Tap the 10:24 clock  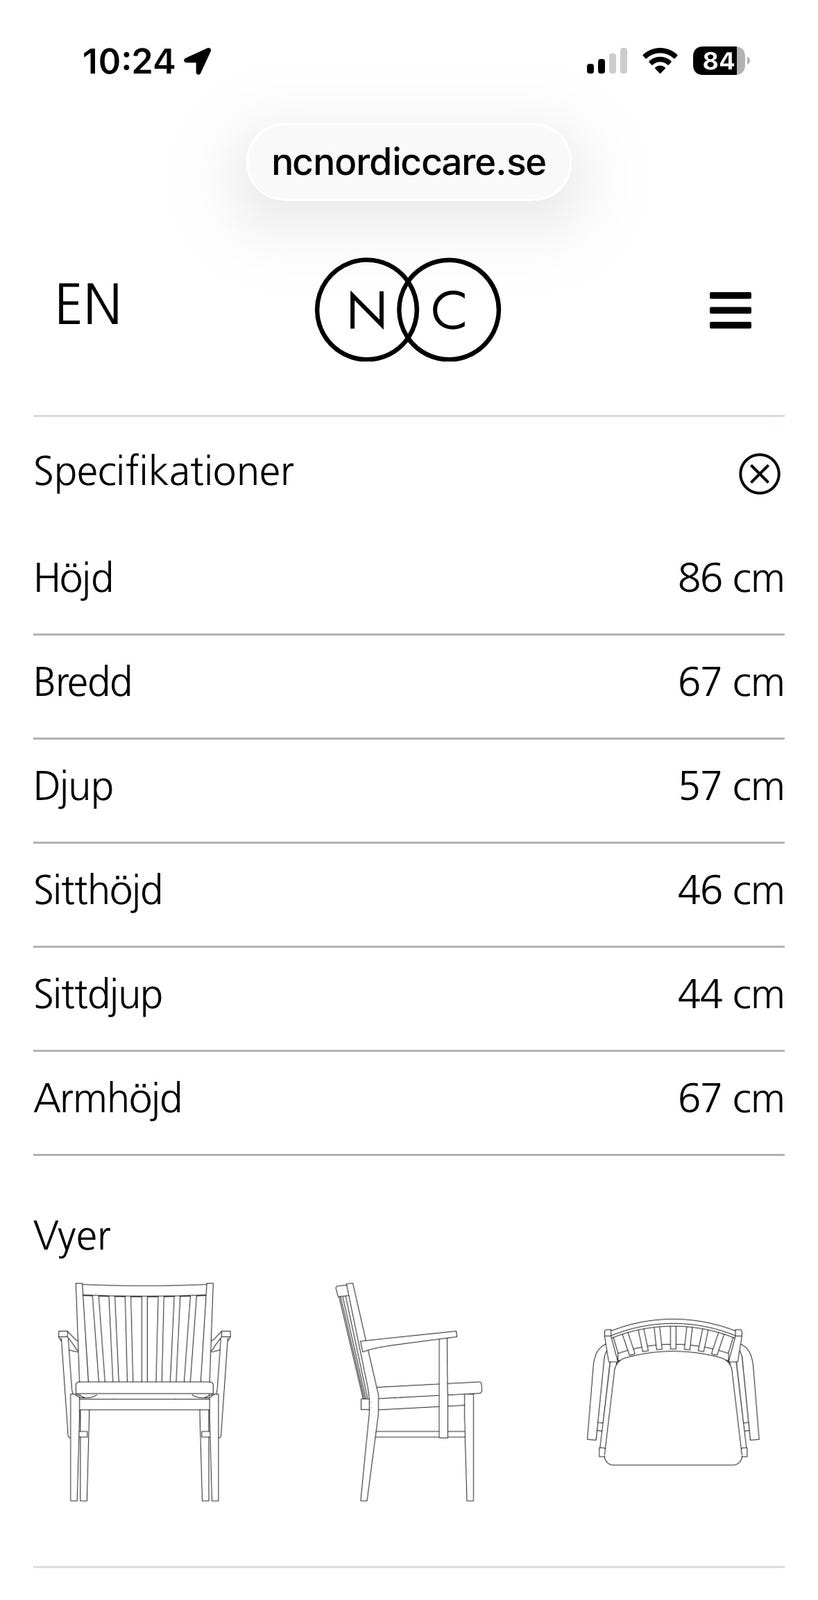[128, 62]
